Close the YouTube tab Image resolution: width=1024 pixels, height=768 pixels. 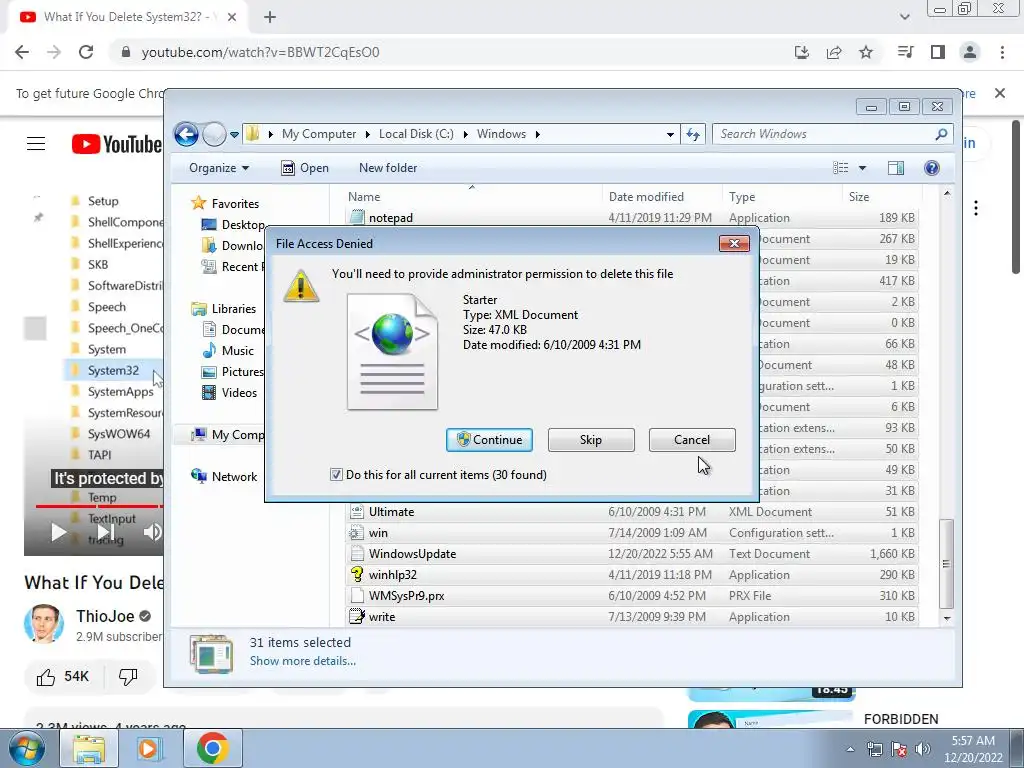tap(232, 17)
